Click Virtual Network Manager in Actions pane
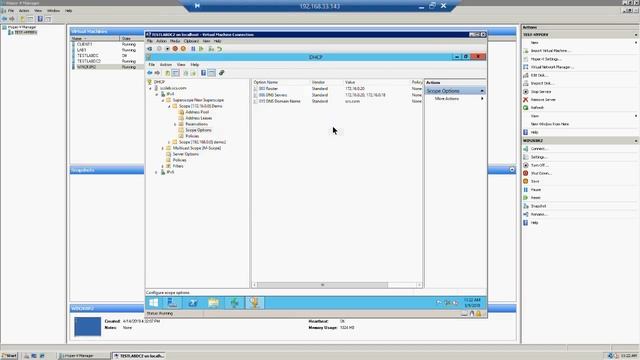 [552, 67]
